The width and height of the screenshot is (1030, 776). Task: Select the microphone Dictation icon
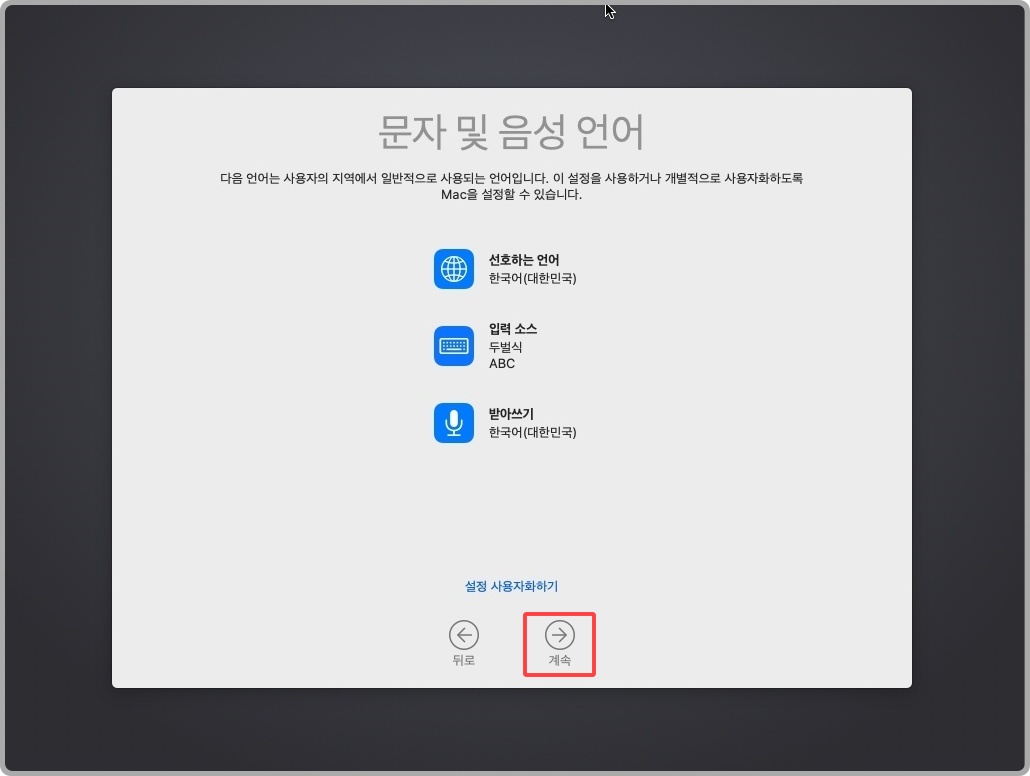(x=454, y=422)
